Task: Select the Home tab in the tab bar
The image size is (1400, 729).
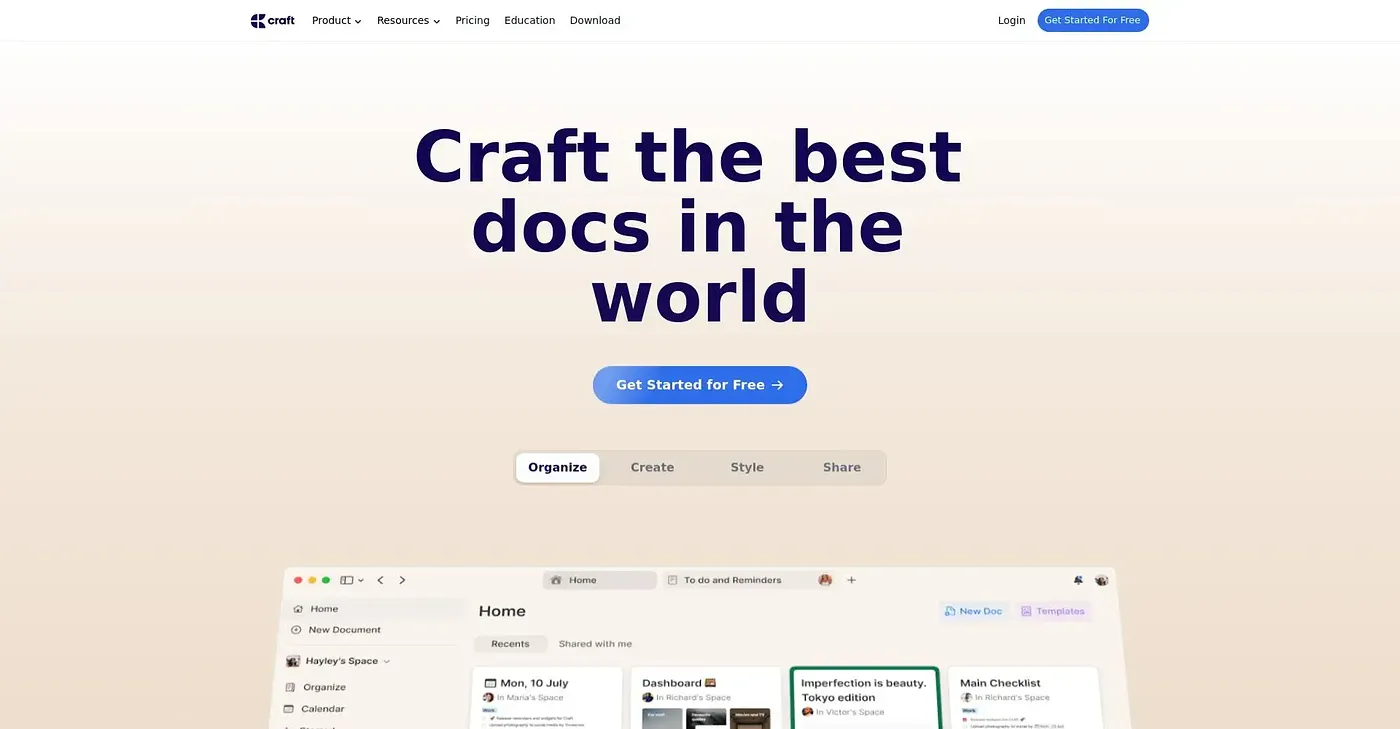Action: point(600,580)
